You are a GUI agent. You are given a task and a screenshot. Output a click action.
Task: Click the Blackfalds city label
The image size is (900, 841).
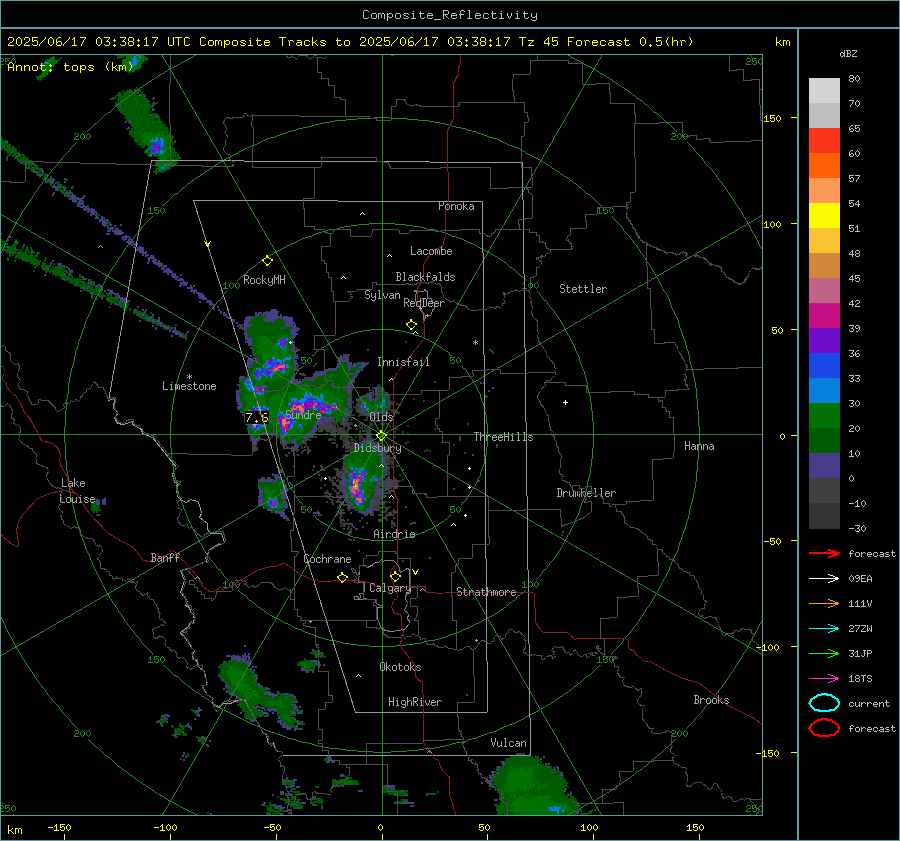pyautogui.click(x=425, y=277)
